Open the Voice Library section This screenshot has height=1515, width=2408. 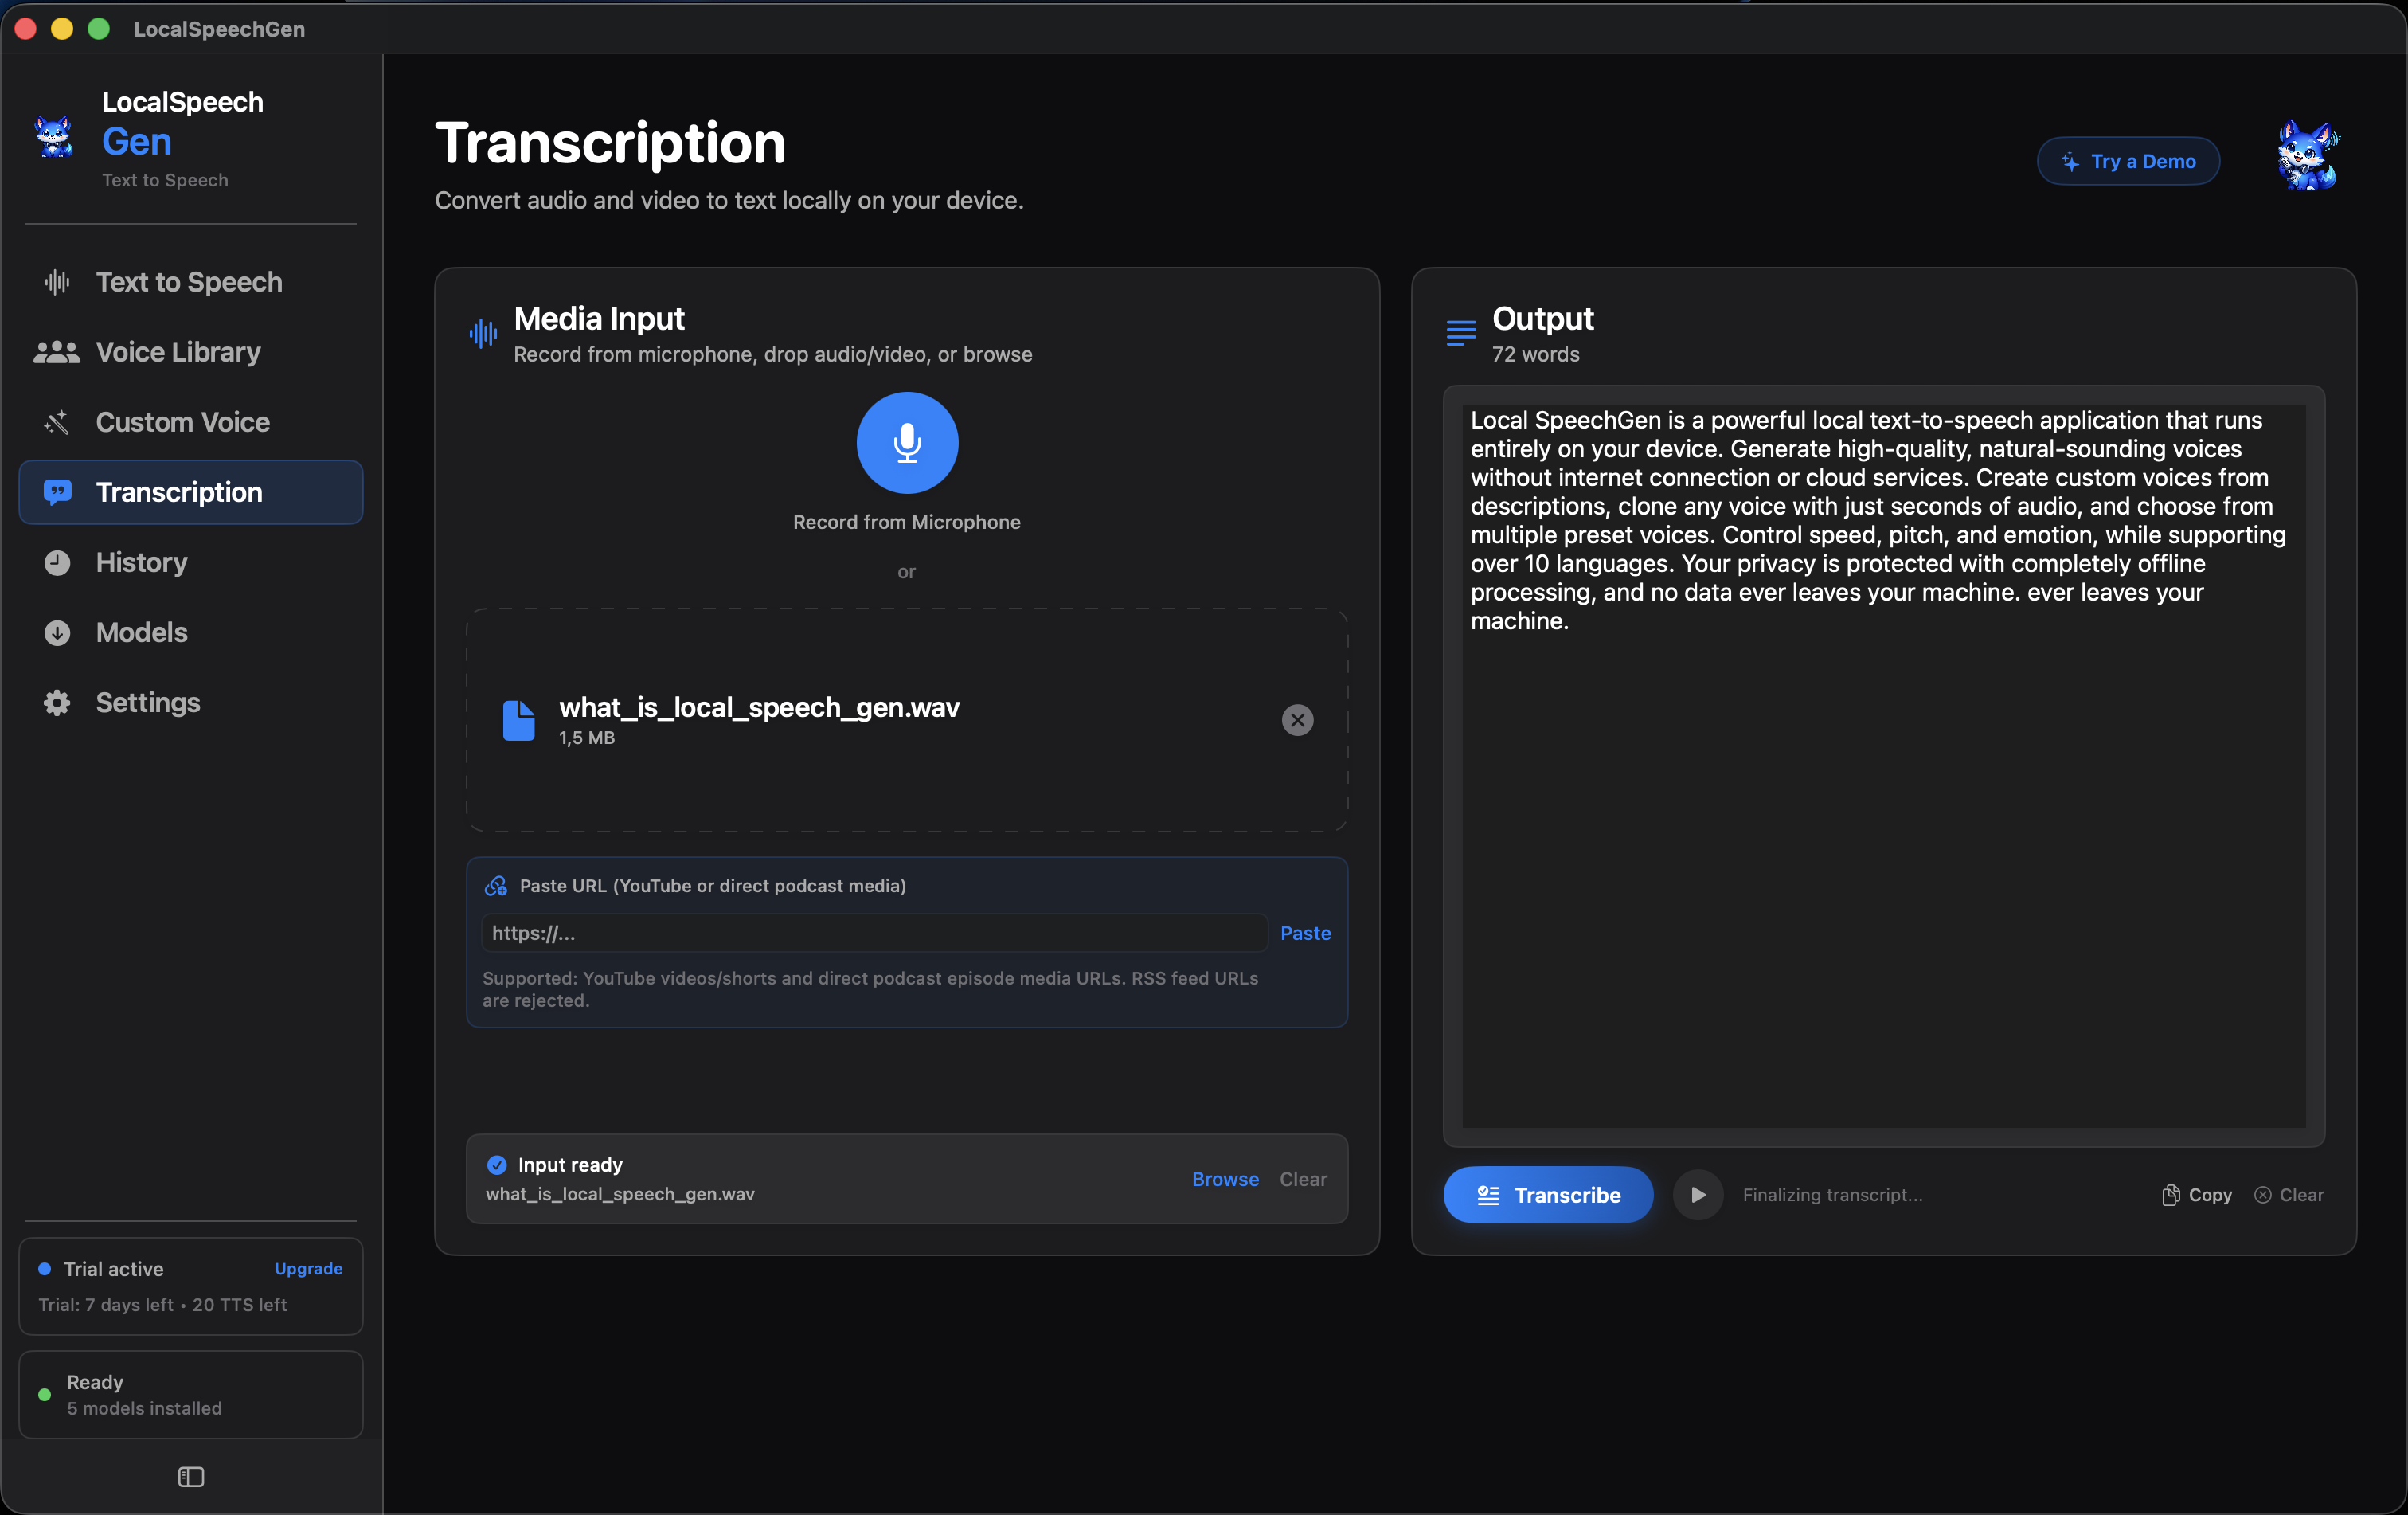177,352
